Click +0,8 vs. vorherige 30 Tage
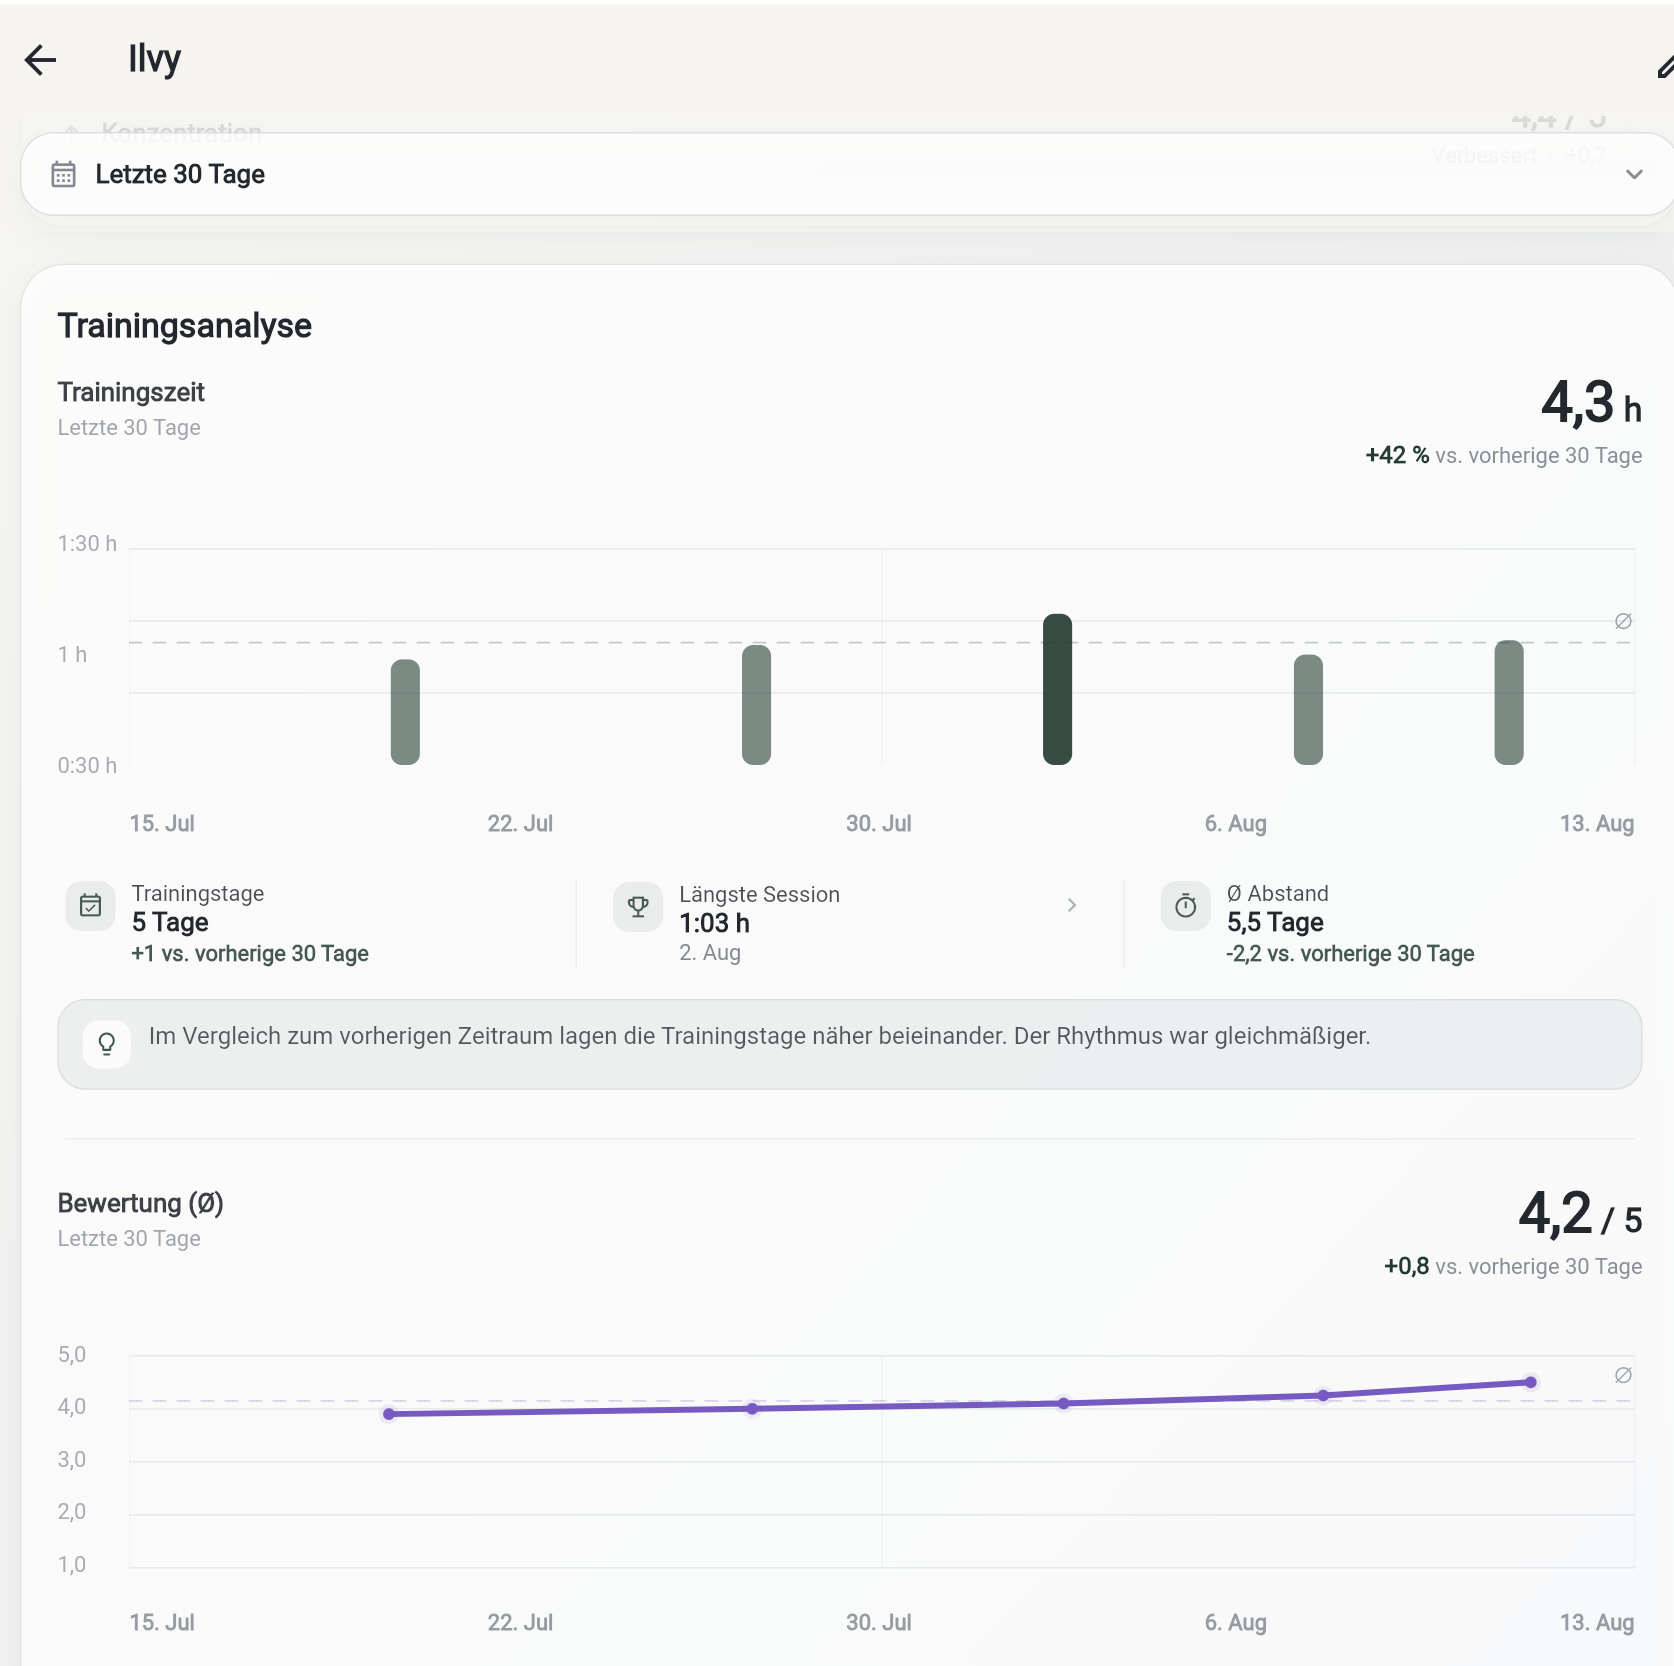Screen dimensions: 1674x1666 (1513, 1266)
